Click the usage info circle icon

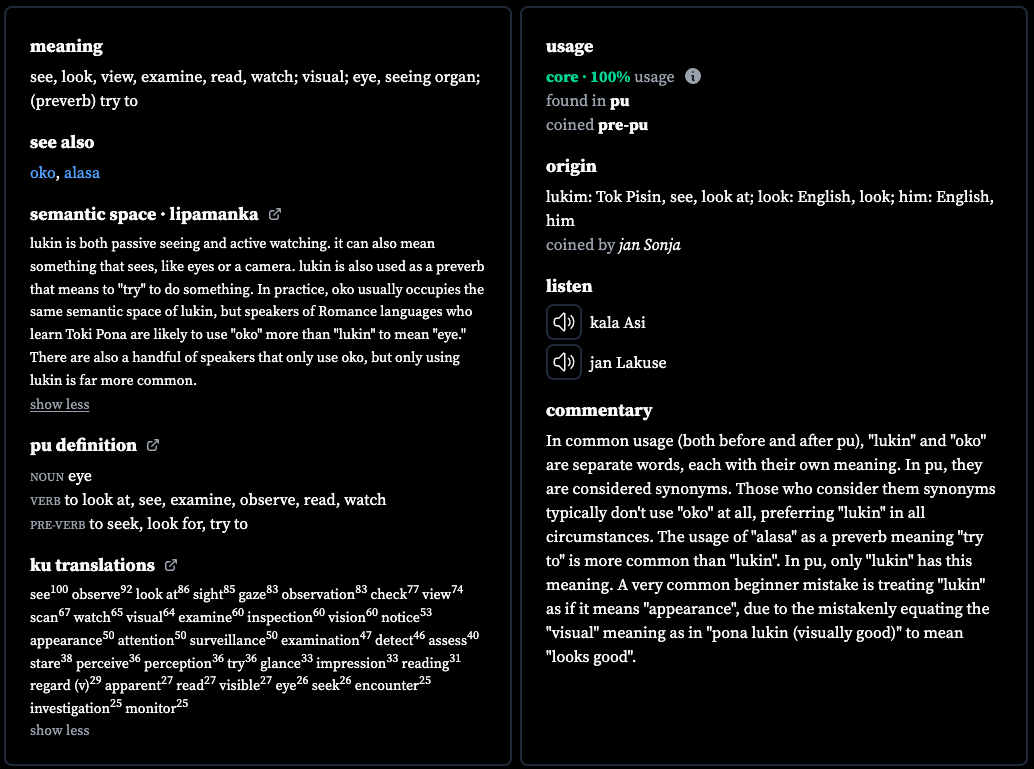pos(692,77)
